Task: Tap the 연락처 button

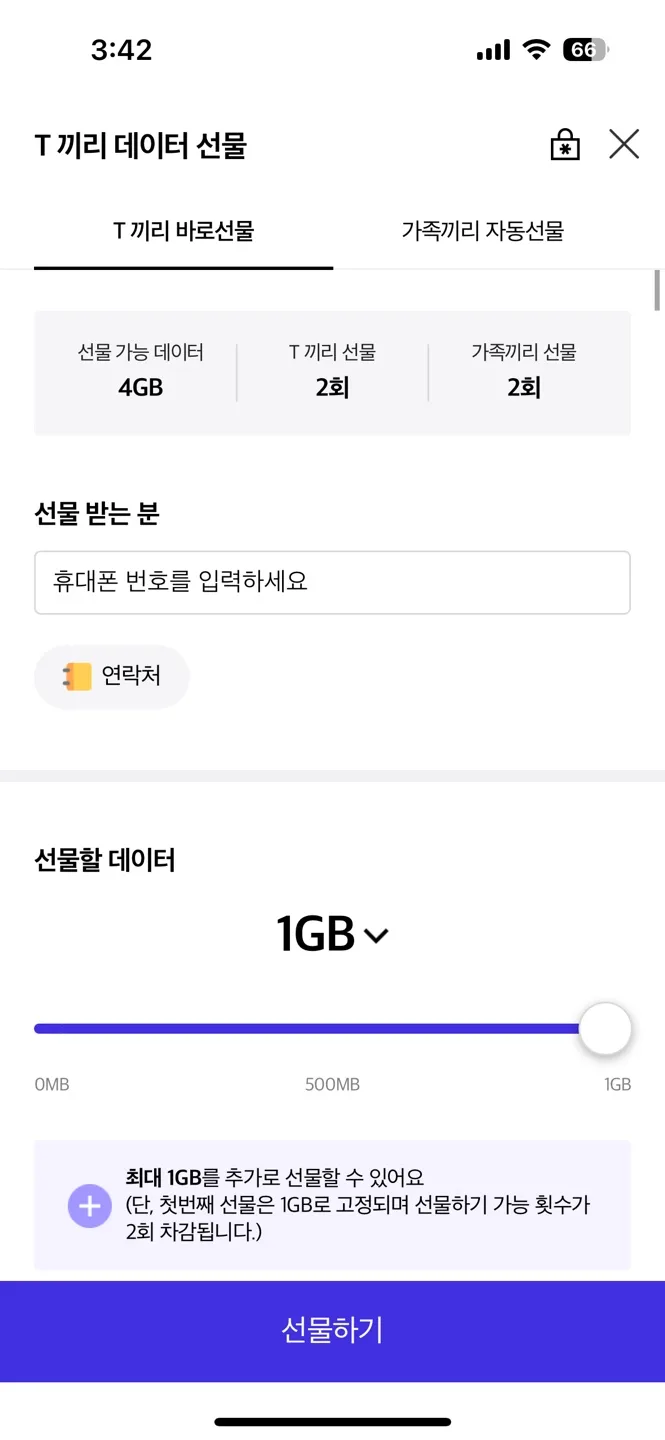Action: 112,677
